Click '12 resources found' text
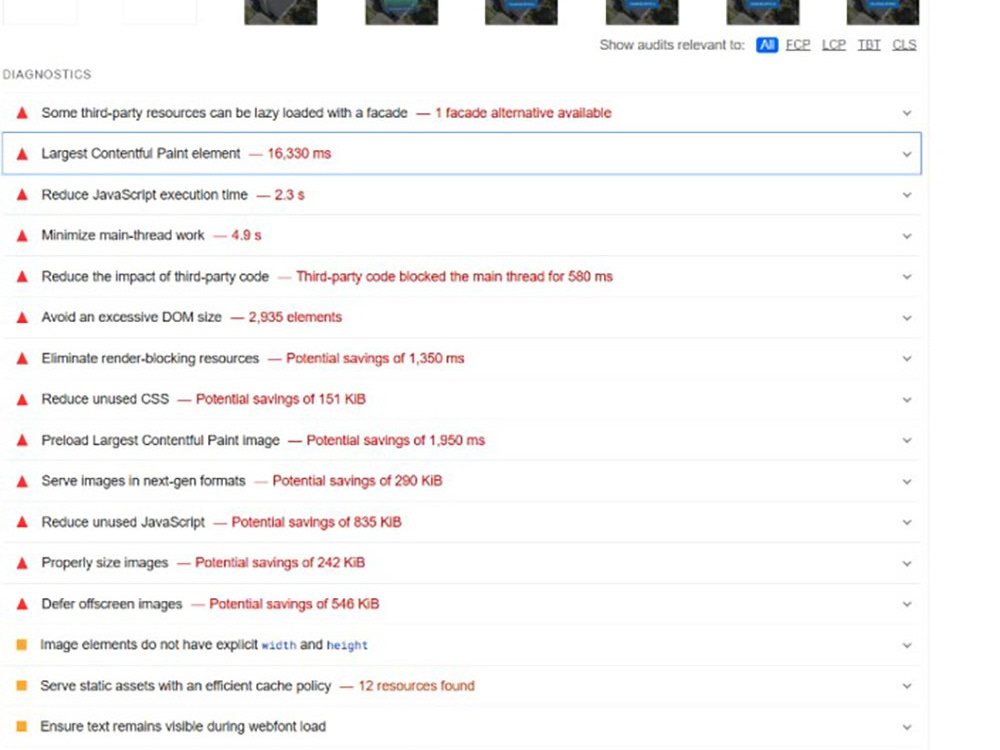 (416, 686)
